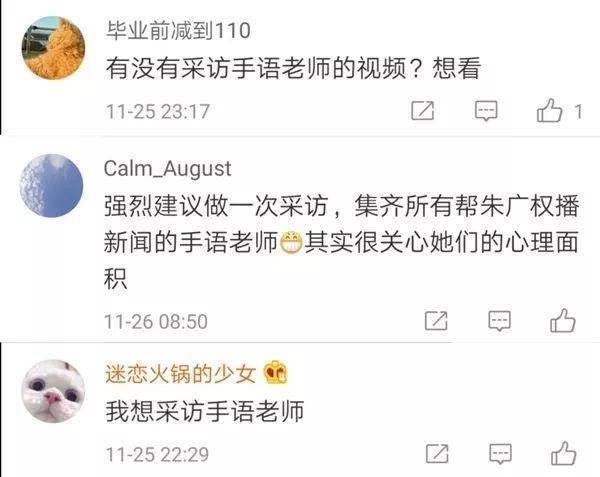Reply to the Calm_August comment
This screenshot has width=600, height=477.
(x=500, y=321)
